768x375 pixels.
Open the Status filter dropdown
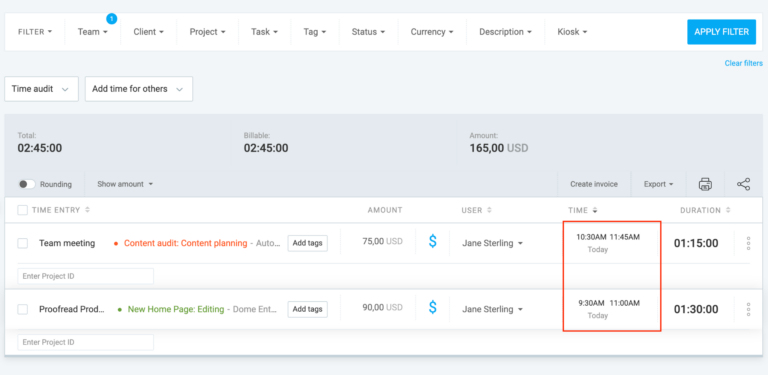coord(368,32)
